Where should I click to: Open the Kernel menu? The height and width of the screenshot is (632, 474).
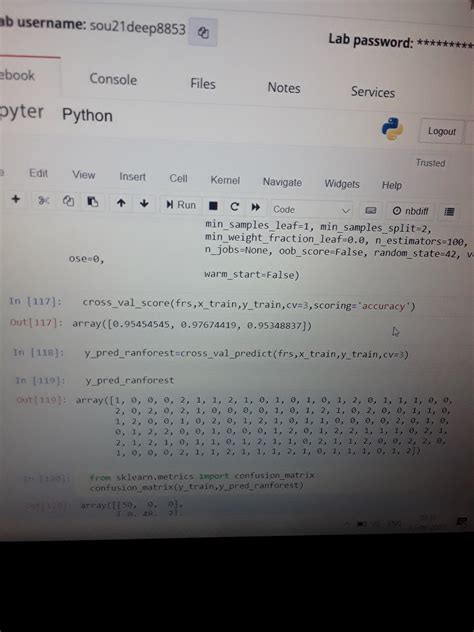pos(225,180)
